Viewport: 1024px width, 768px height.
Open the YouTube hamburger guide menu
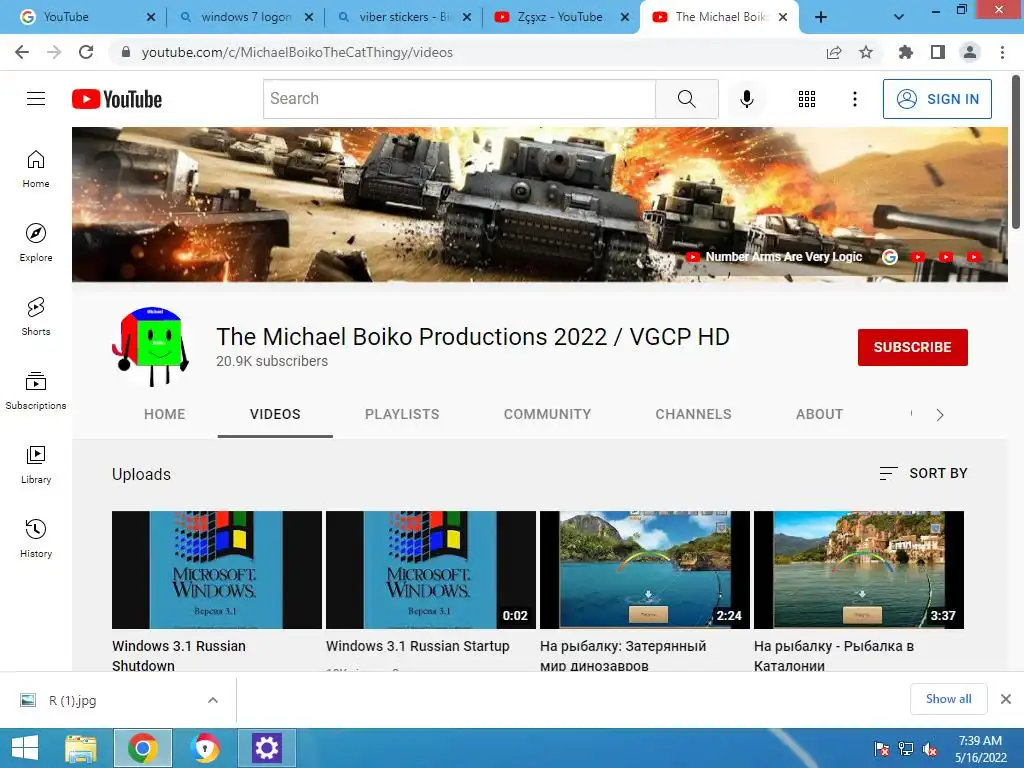point(36,99)
